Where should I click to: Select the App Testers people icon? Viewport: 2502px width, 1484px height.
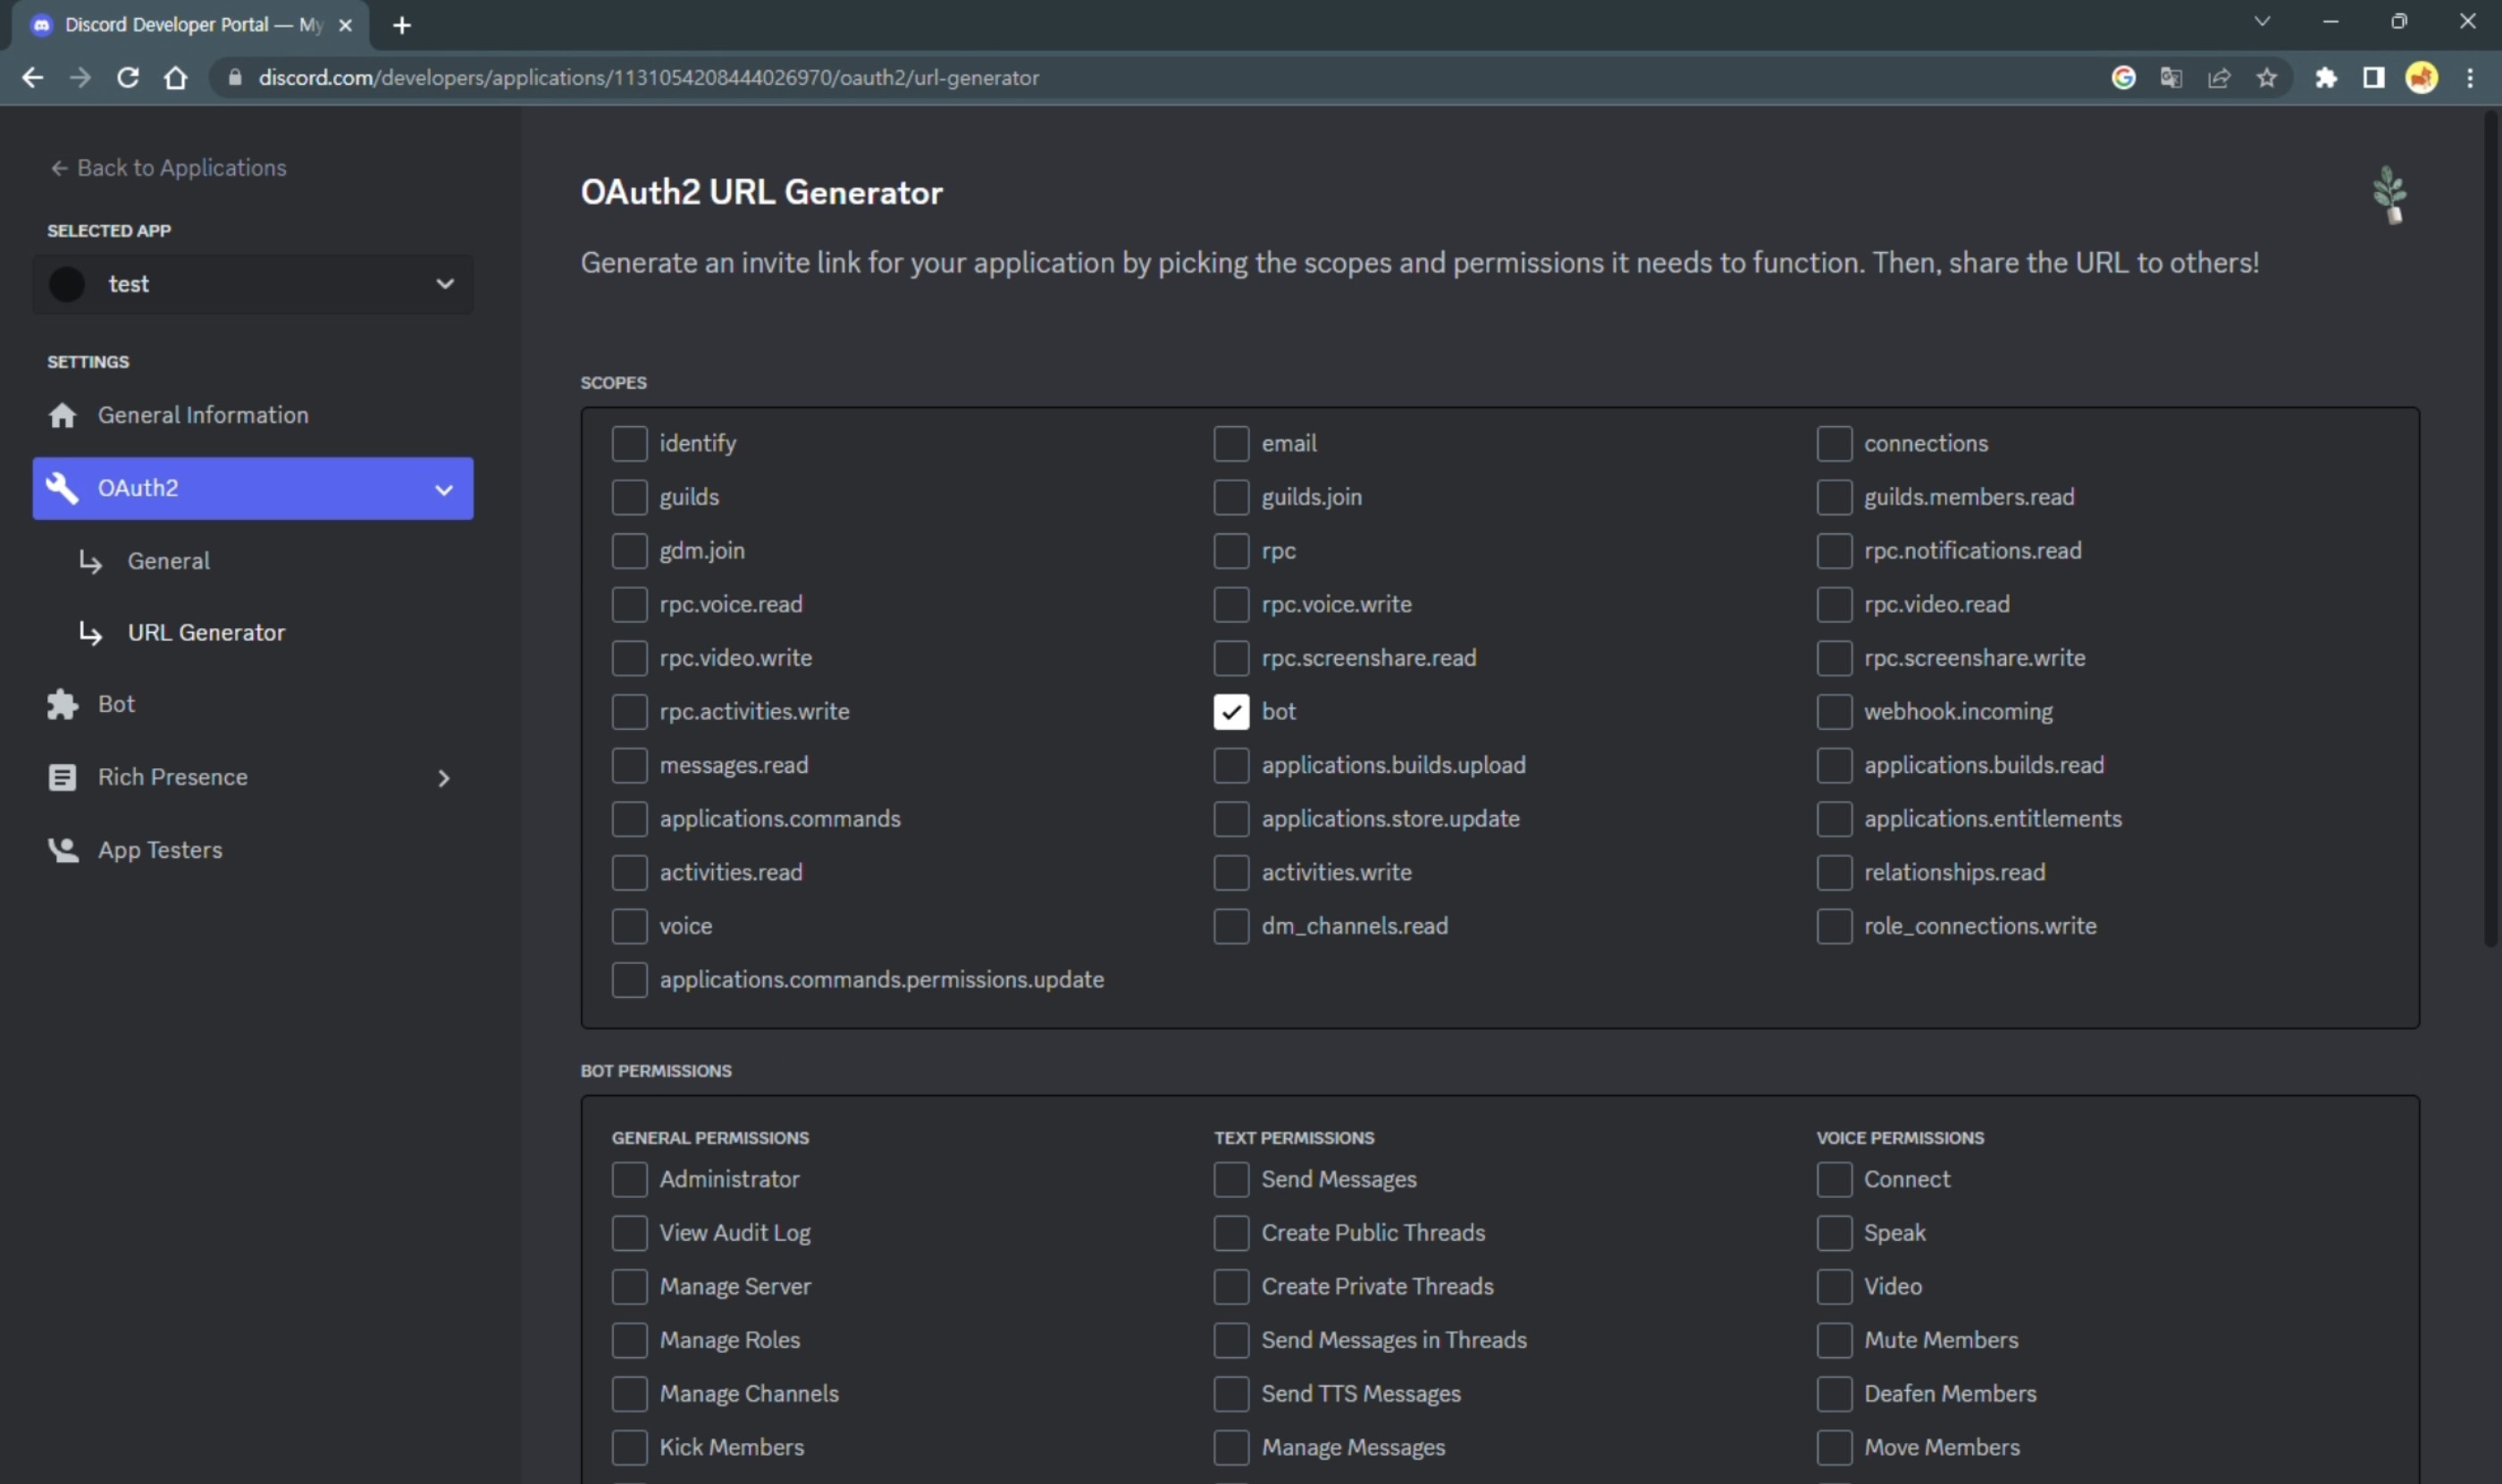click(x=63, y=850)
